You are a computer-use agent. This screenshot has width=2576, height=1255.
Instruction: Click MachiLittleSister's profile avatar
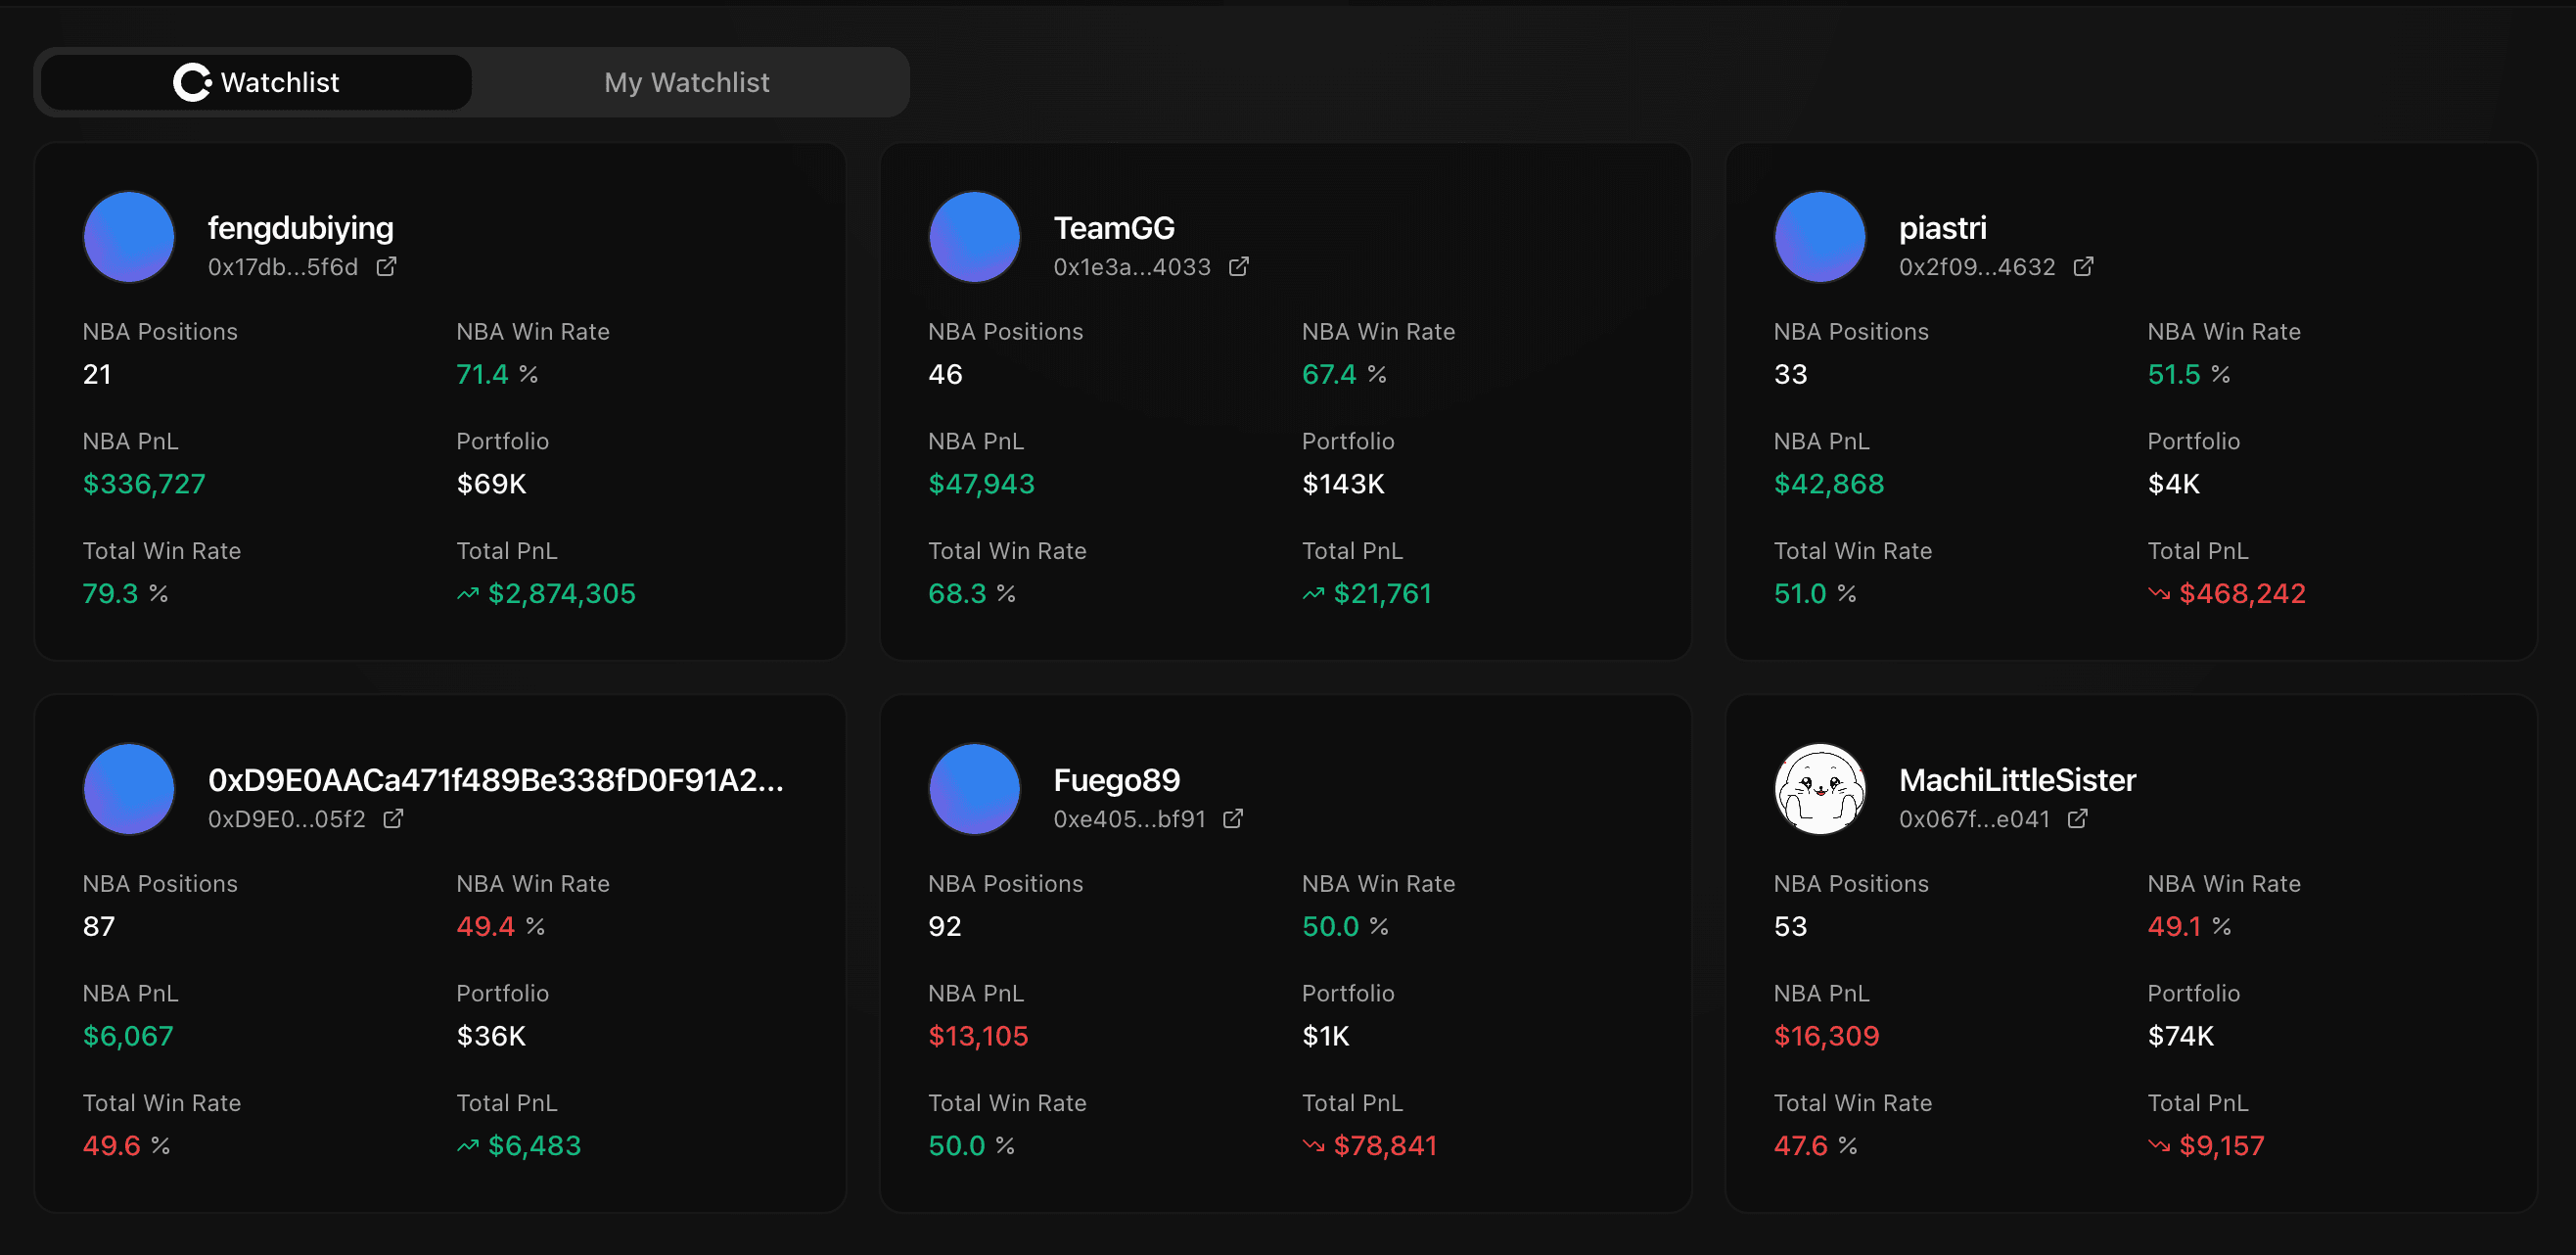(1820, 788)
